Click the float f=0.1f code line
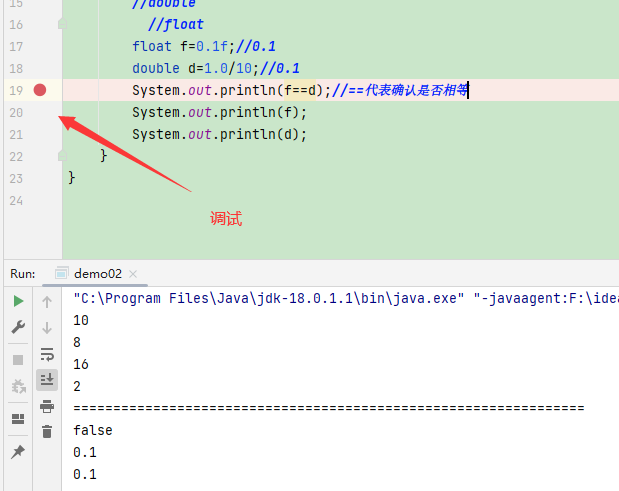 pos(204,47)
